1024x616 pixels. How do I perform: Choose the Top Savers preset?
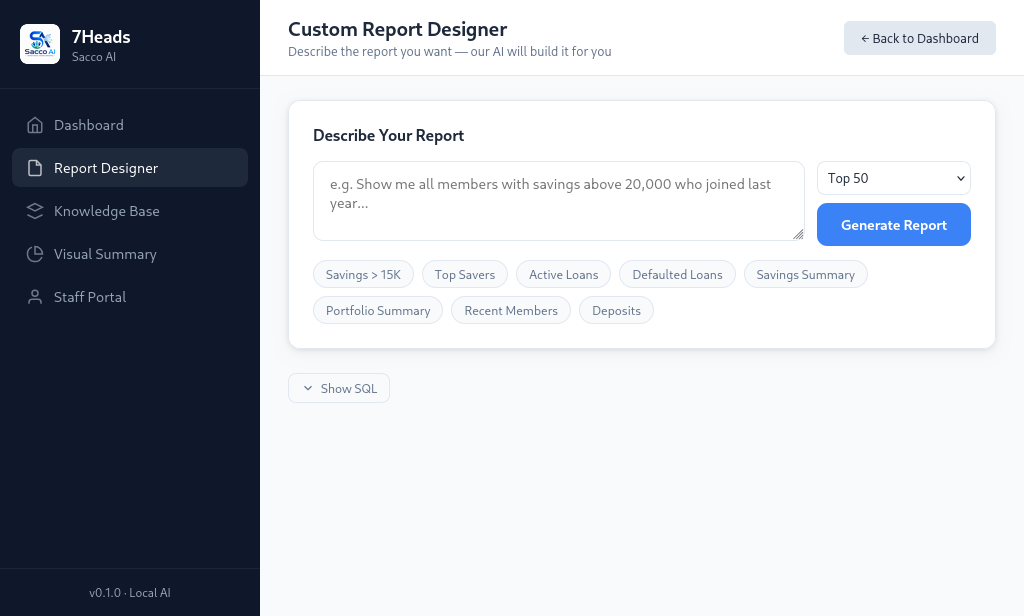[465, 274]
